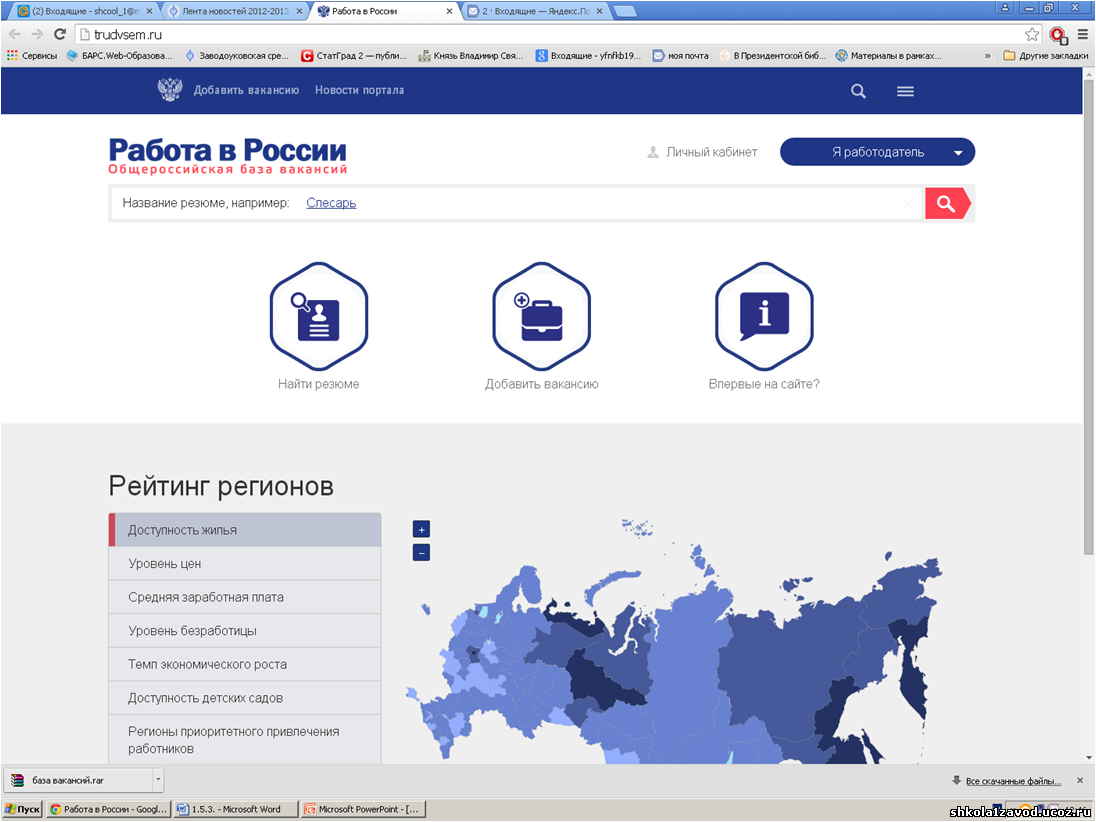Bookmark page with star icon
Image resolution: width=1096 pixels, height=822 pixels.
[x=1032, y=34]
